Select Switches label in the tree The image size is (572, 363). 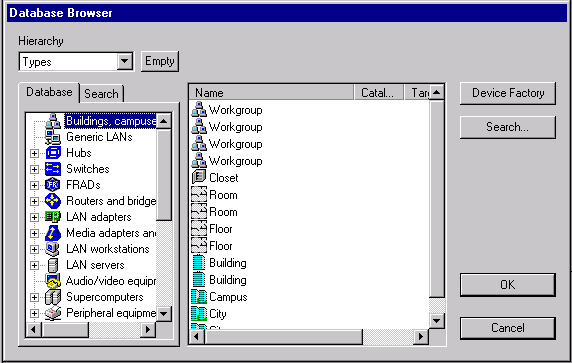[x=88, y=169]
